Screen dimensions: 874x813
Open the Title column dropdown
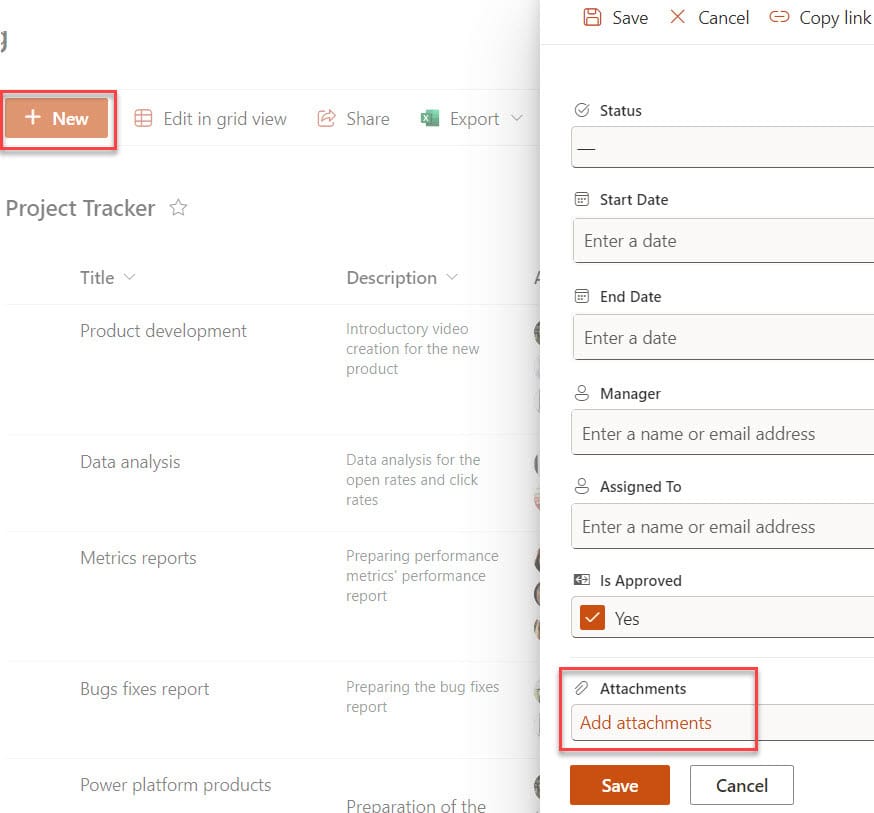point(129,277)
